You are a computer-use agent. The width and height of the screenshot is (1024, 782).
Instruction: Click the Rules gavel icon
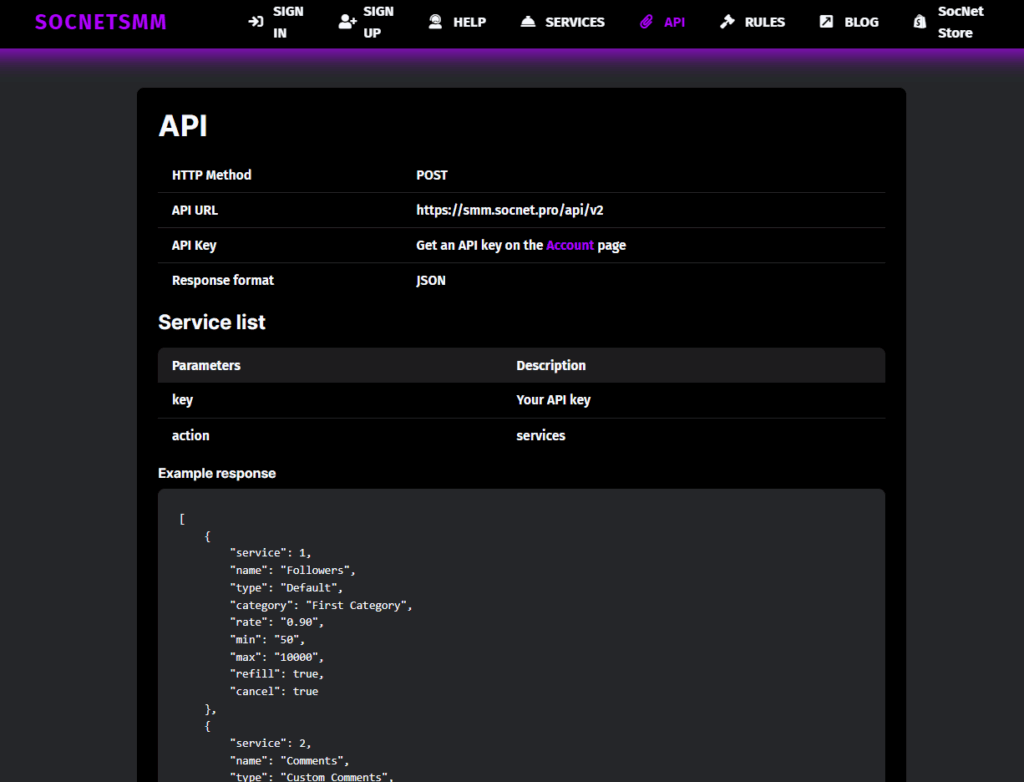point(727,22)
